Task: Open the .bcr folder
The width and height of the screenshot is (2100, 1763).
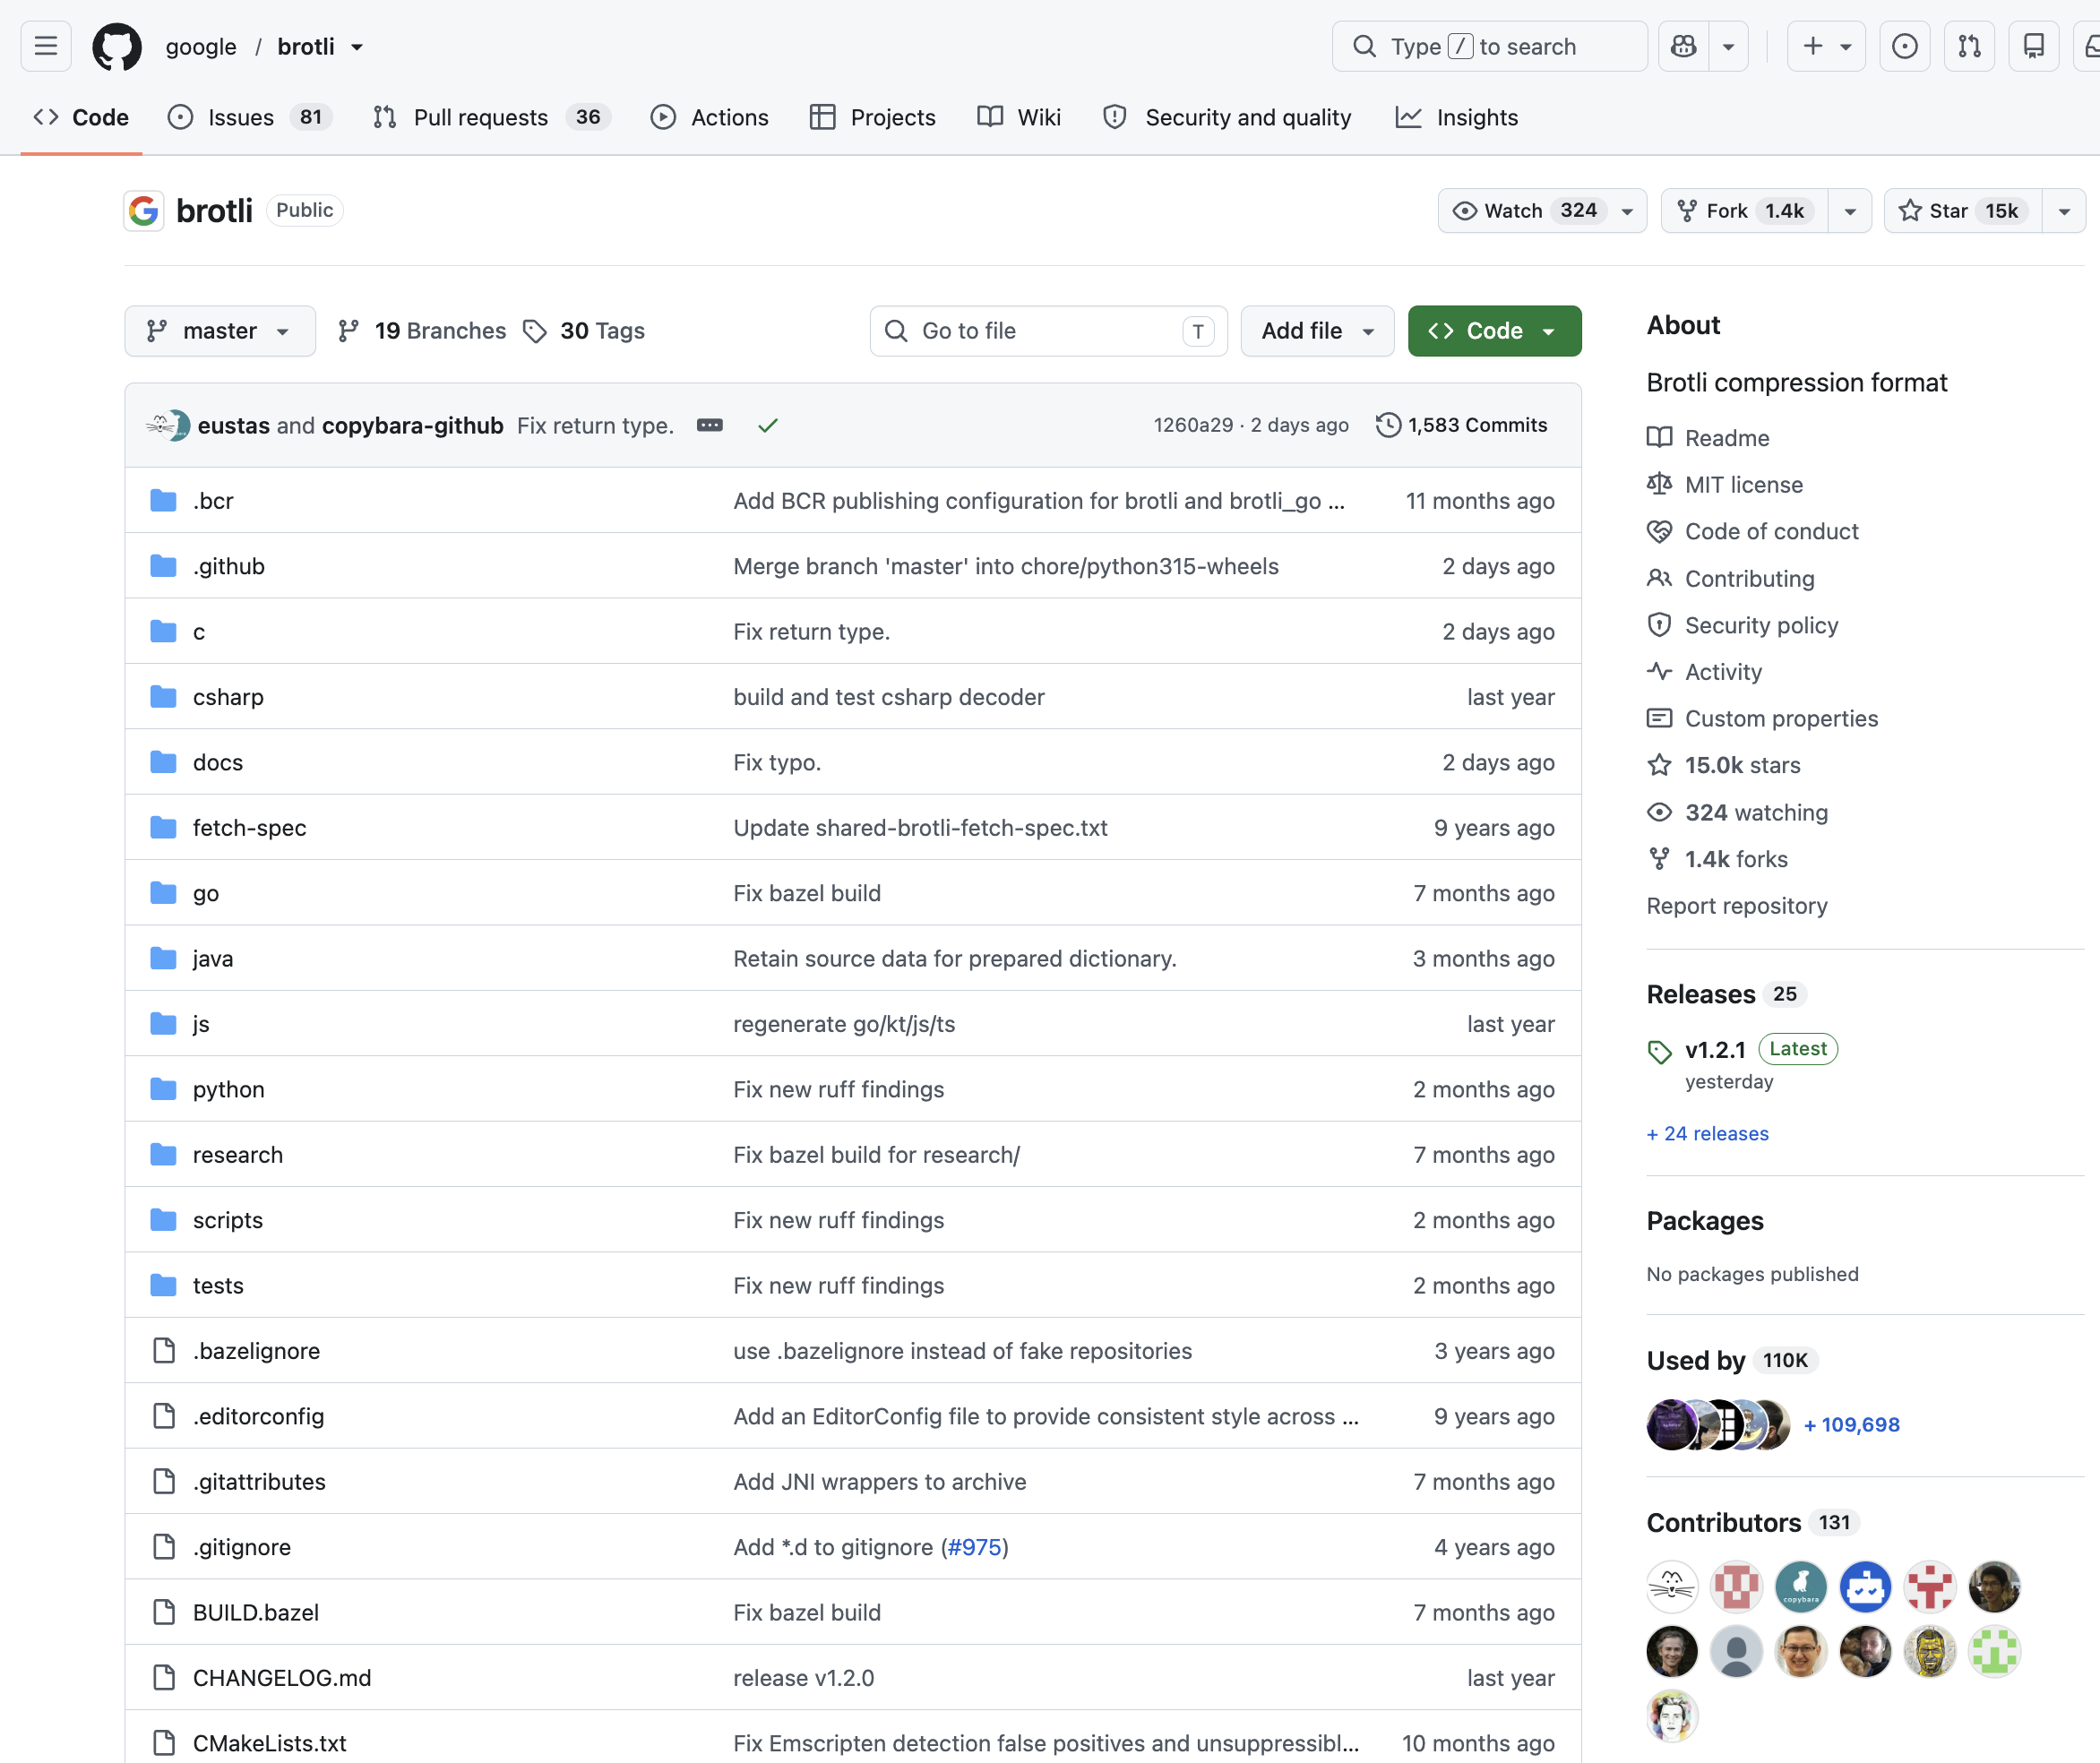Action: pos(213,500)
